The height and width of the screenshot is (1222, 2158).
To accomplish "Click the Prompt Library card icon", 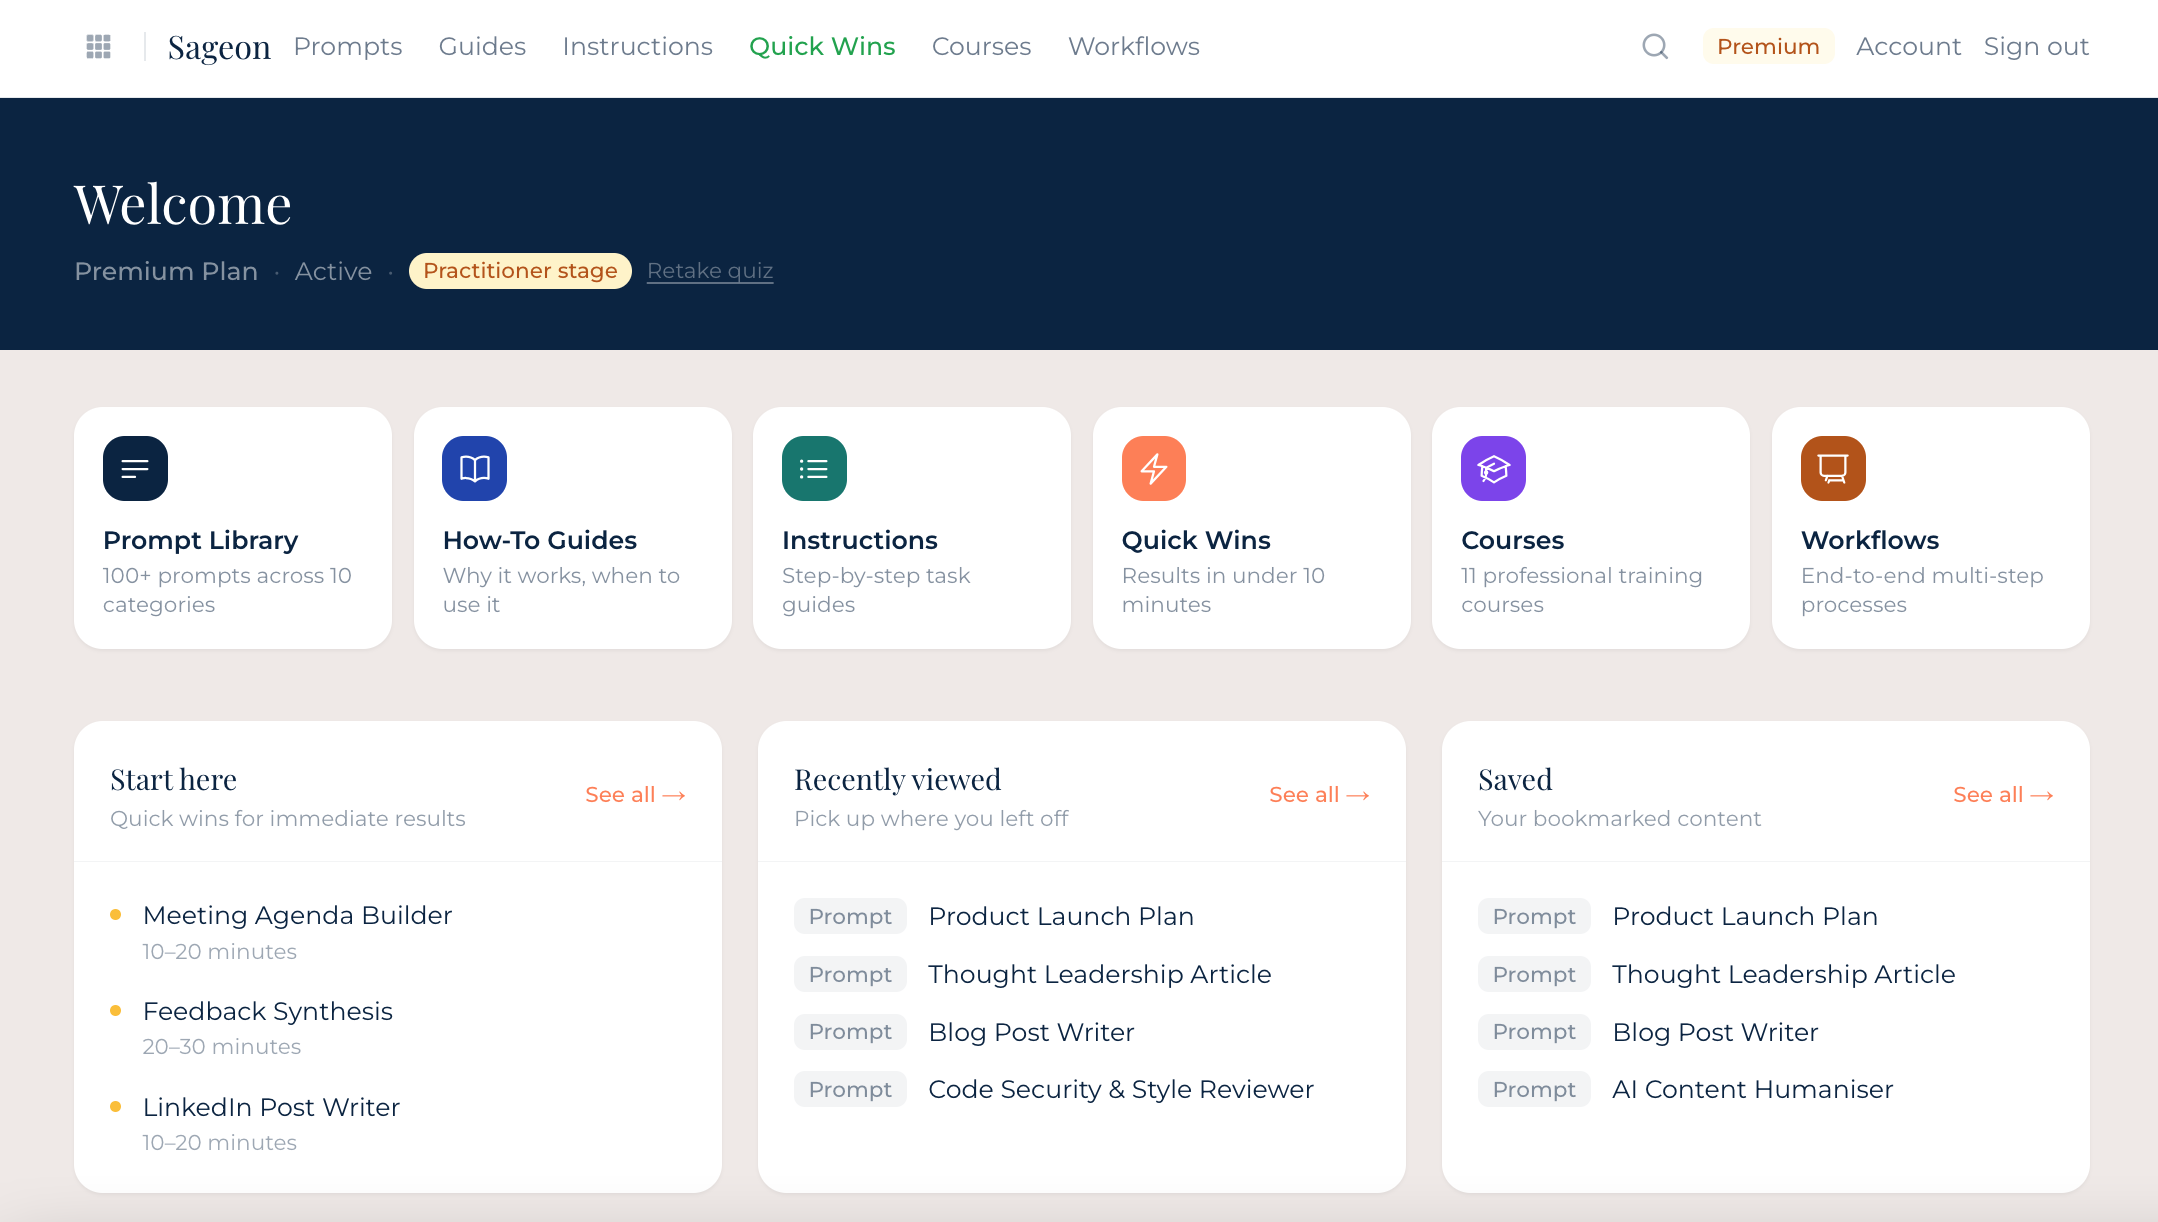I will [135, 468].
